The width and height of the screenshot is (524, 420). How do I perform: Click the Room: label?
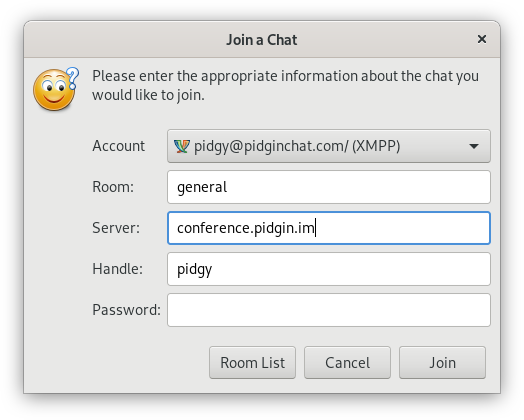point(113,187)
